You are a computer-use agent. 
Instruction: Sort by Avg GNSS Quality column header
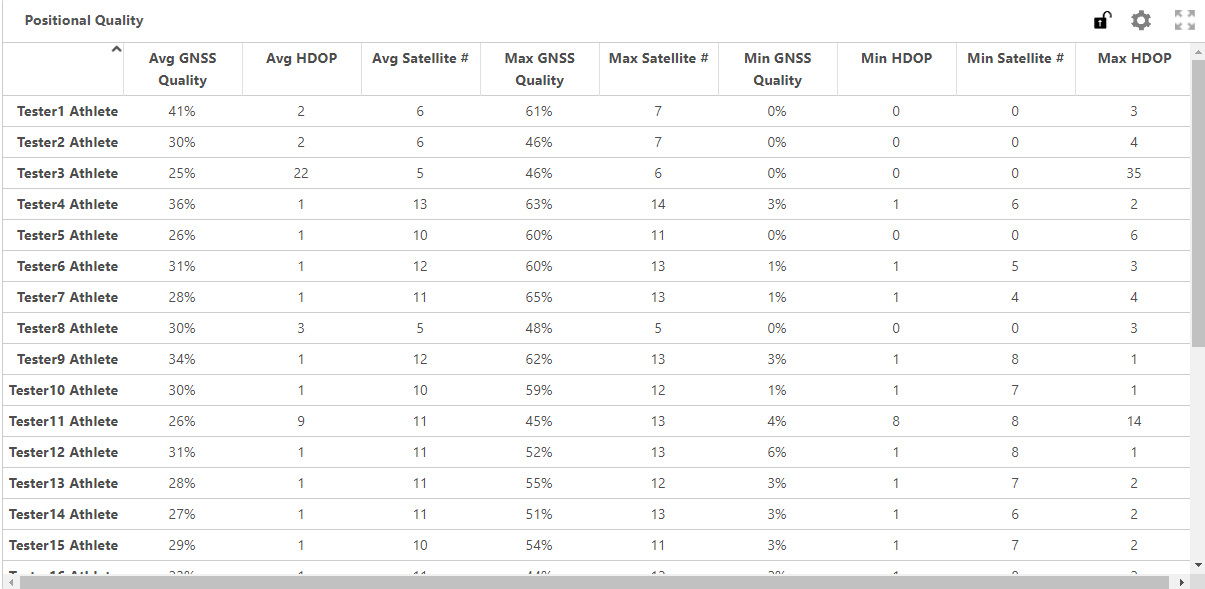pyautogui.click(x=182, y=69)
